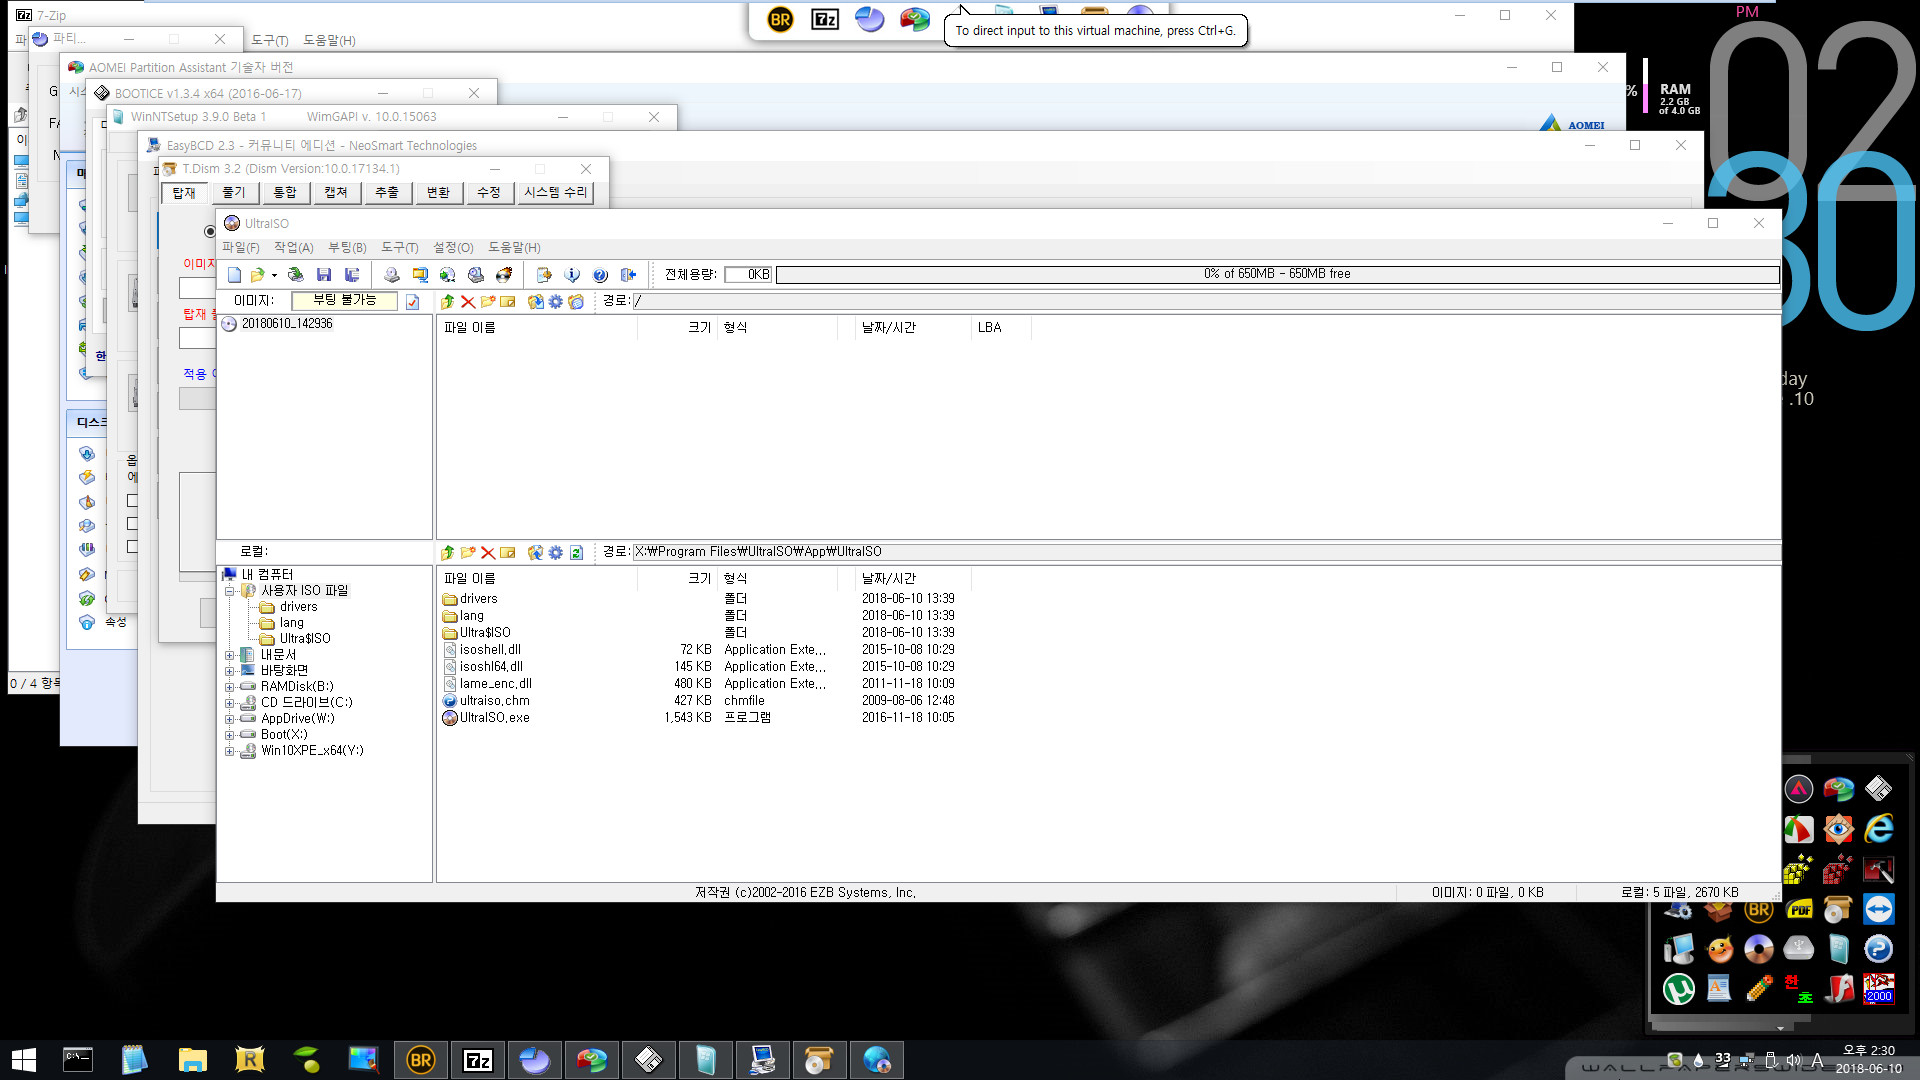Select UltraISO.exe in local file list

point(494,718)
